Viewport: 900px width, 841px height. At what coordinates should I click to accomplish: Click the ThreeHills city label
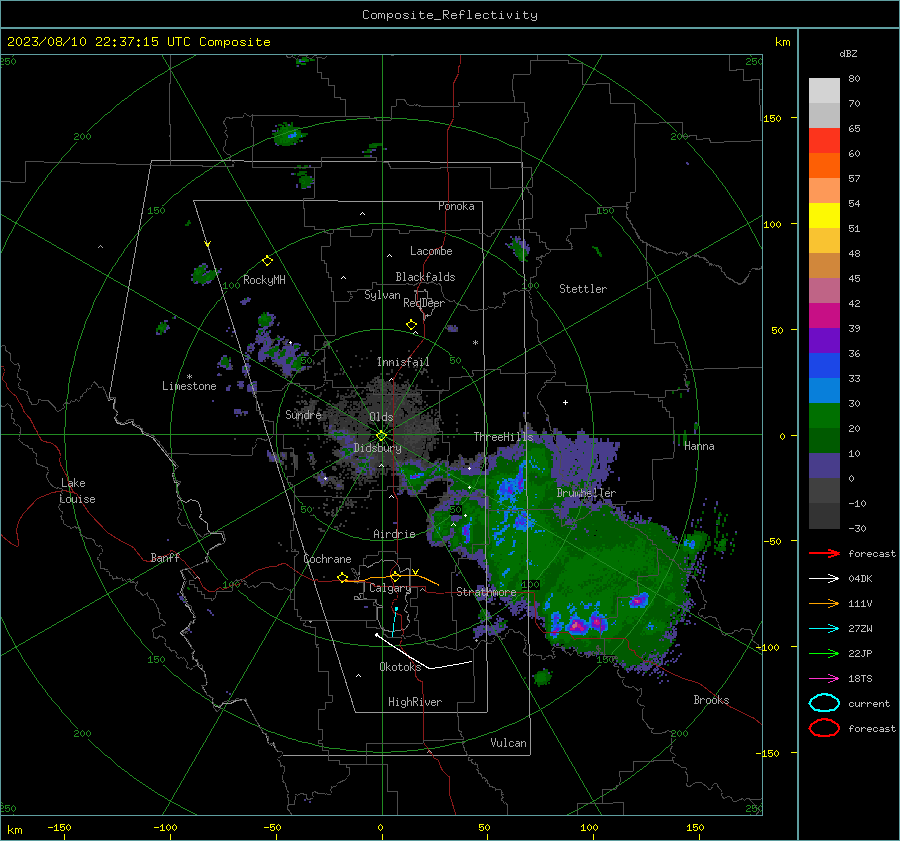(503, 437)
